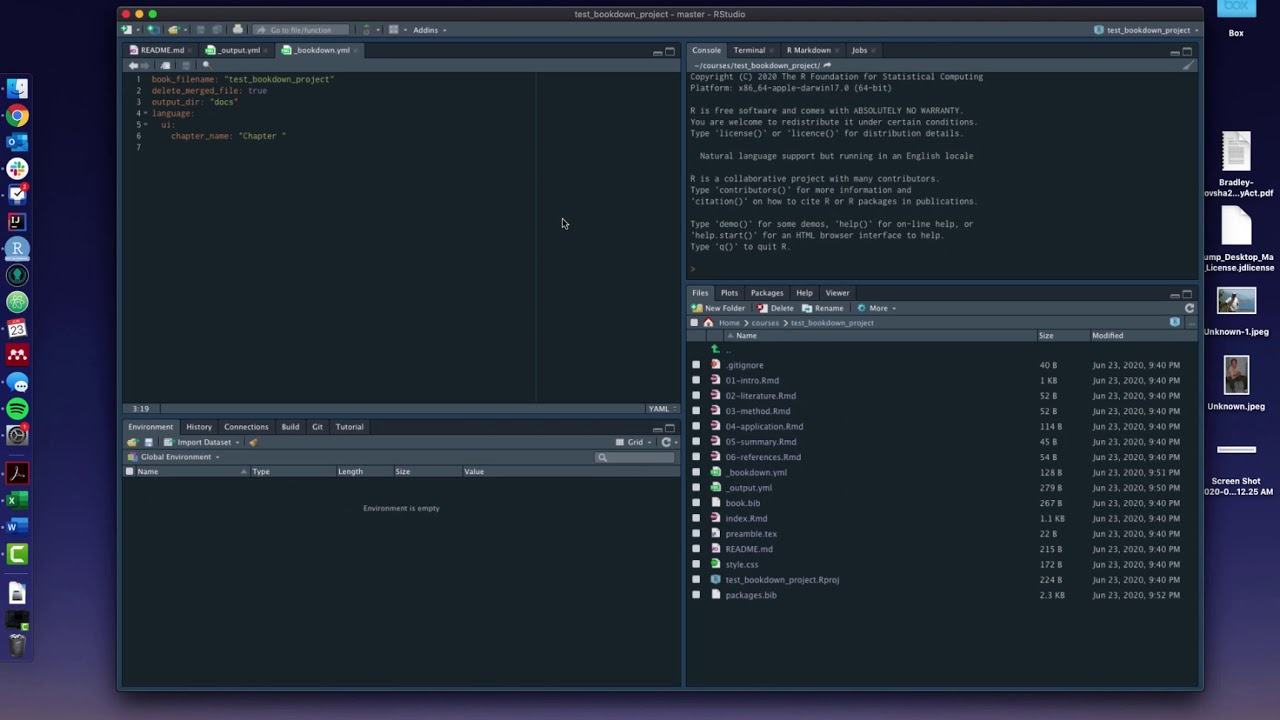Click the New Folder button

[719, 308]
